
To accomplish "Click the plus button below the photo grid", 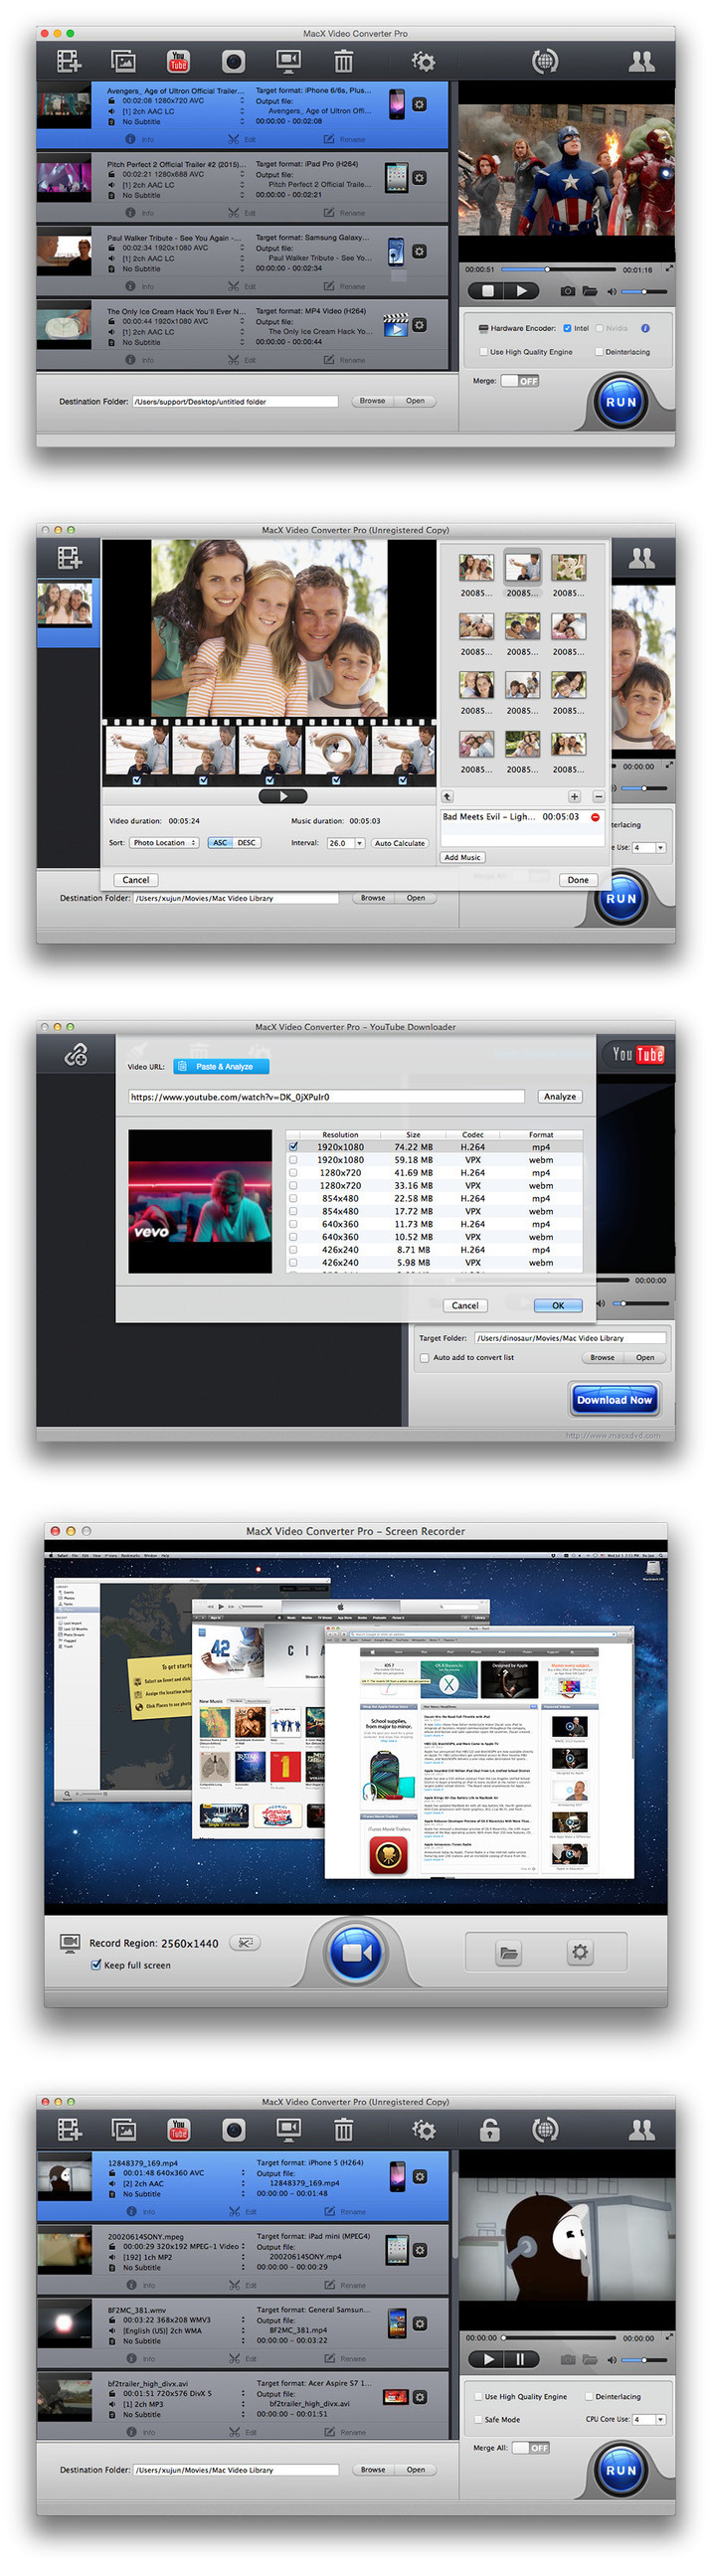I will 574,797.
